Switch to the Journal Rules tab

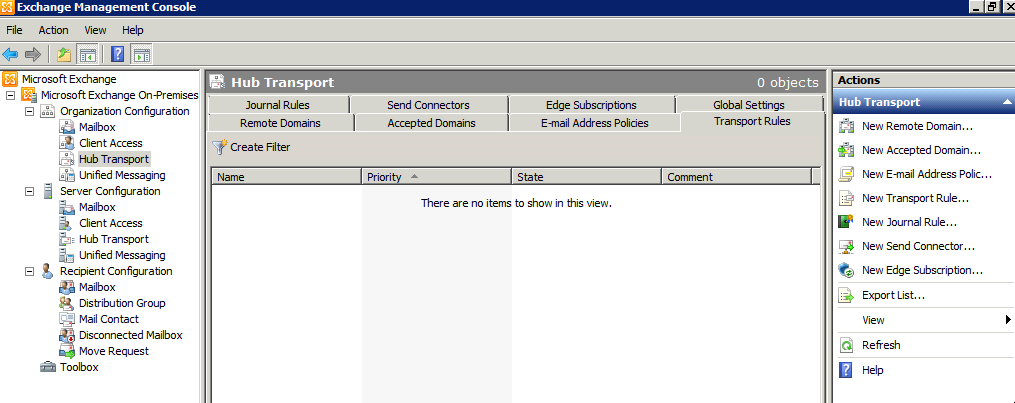coord(278,105)
